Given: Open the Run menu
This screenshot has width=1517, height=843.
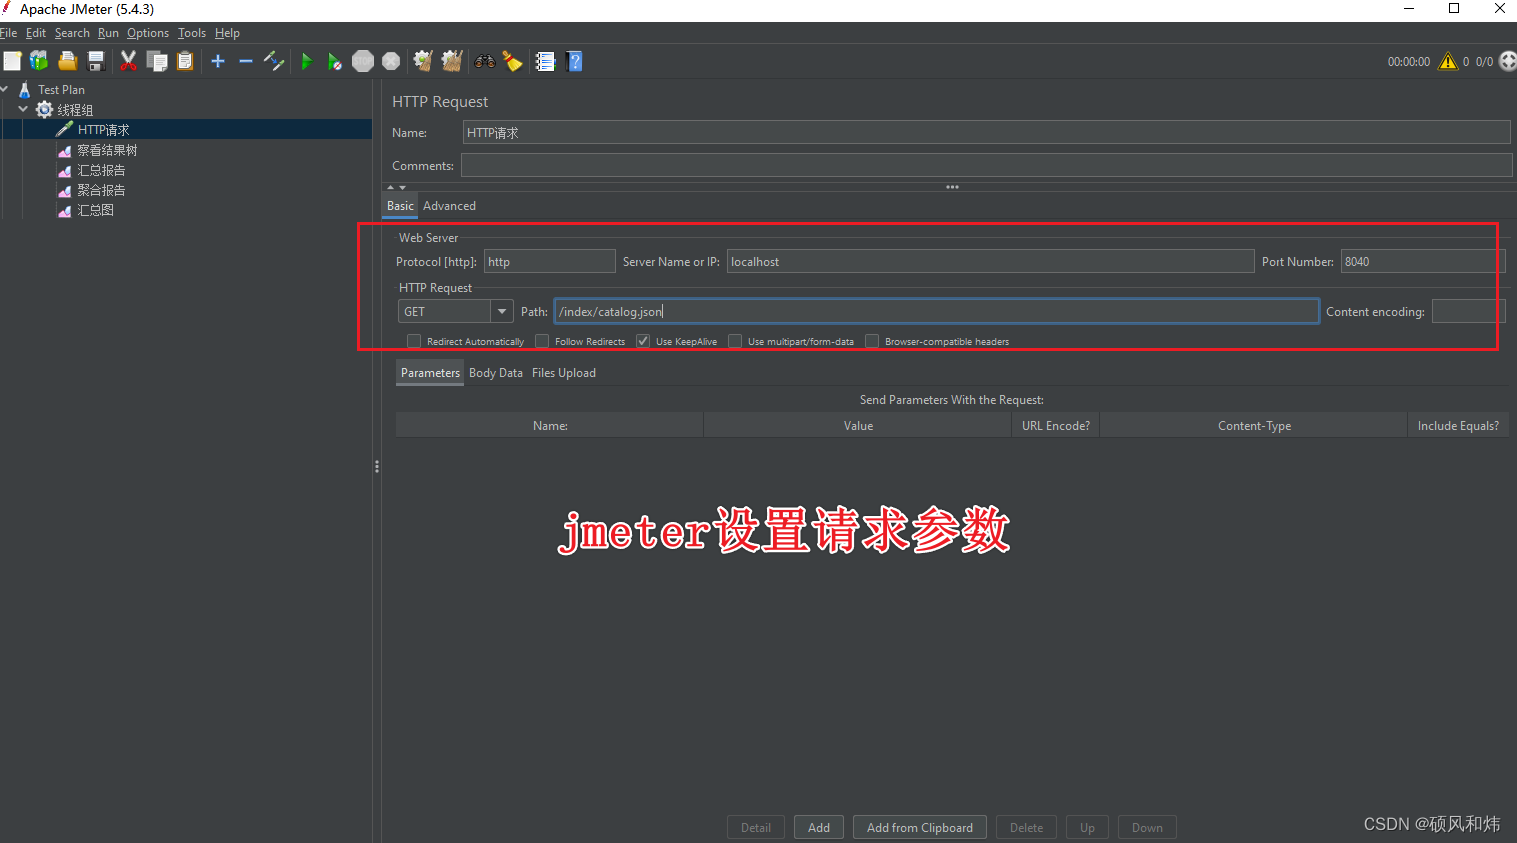Looking at the screenshot, I should (x=108, y=33).
